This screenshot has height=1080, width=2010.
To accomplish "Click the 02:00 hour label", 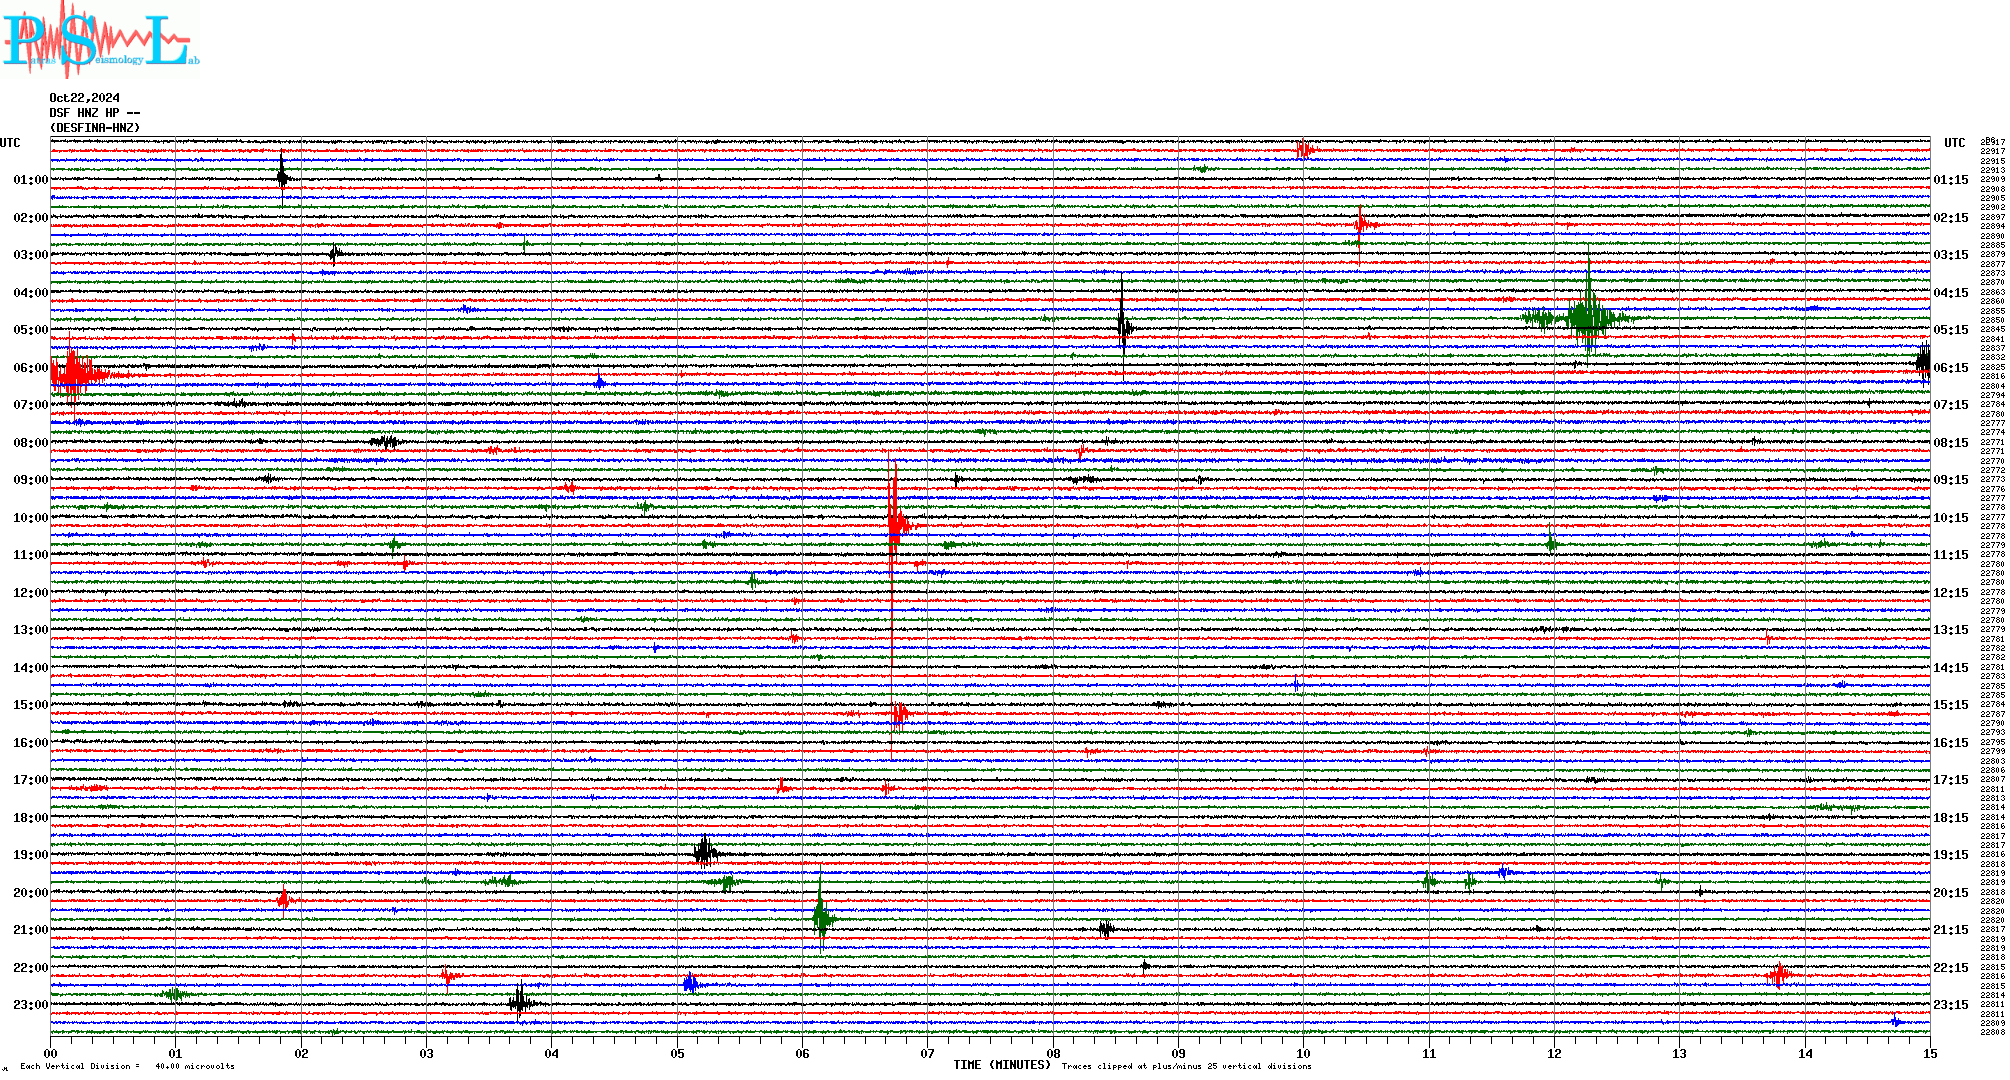I will pos(30,218).
